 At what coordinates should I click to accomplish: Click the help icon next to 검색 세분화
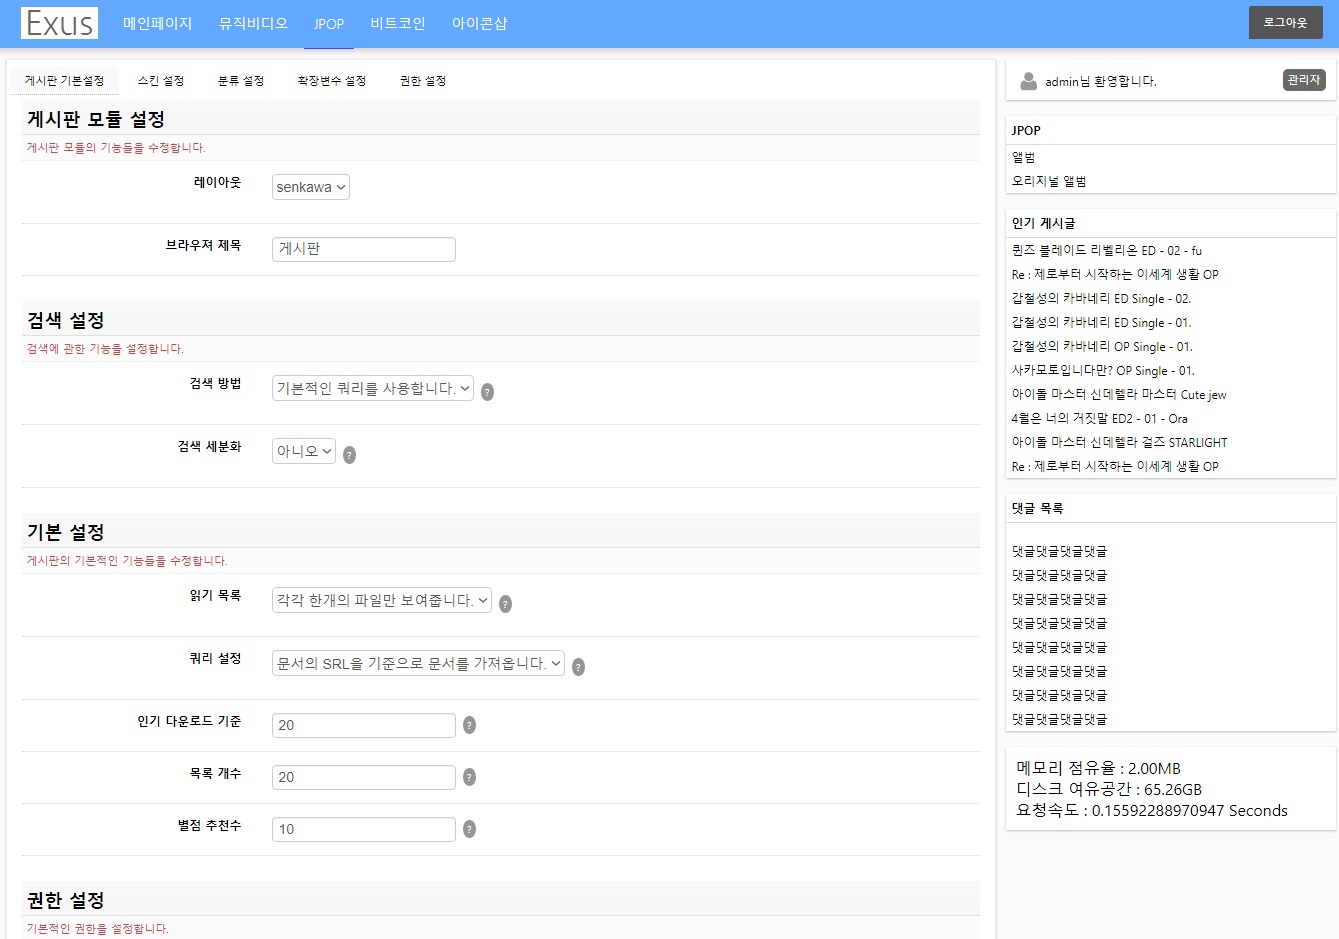point(349,455)
